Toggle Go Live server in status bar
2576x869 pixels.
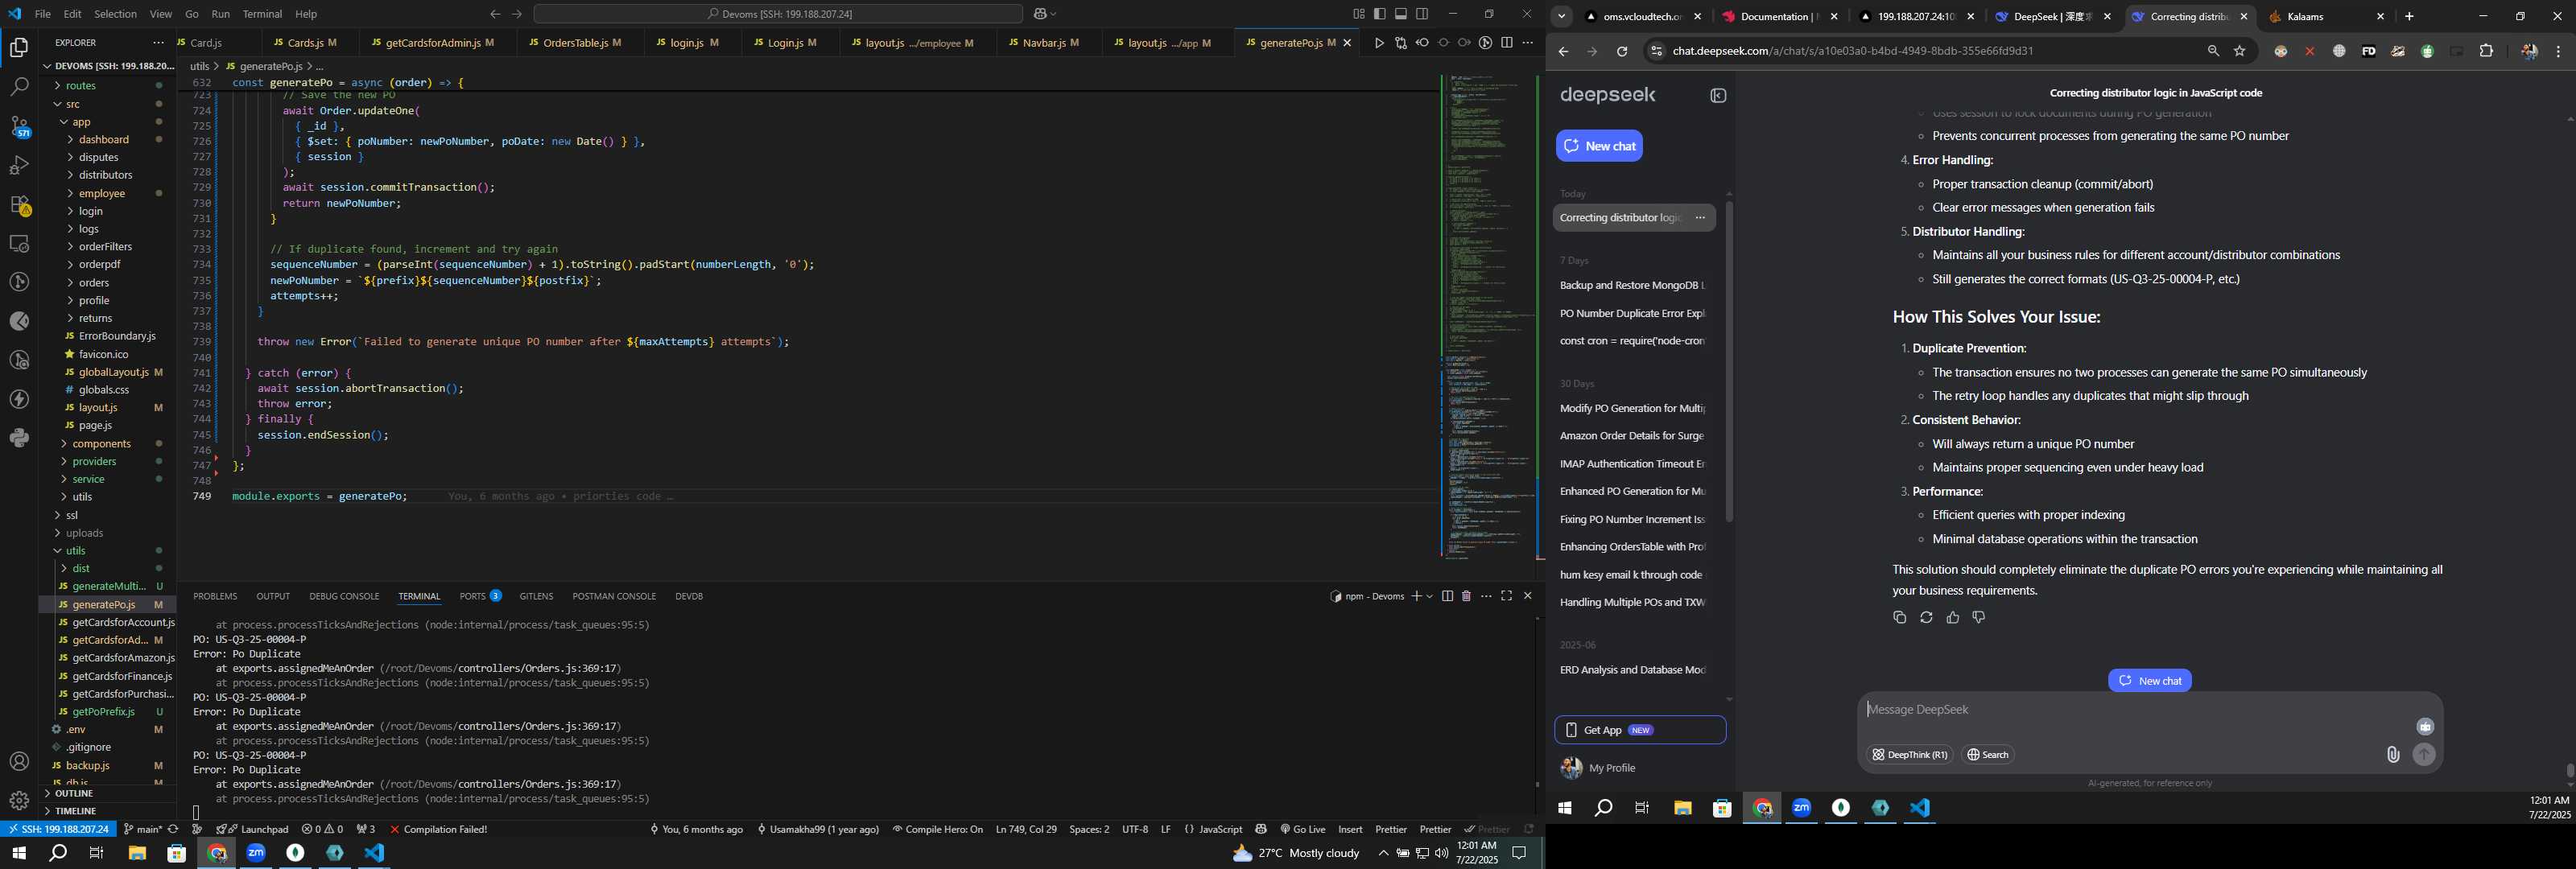tap(1302, 829)
